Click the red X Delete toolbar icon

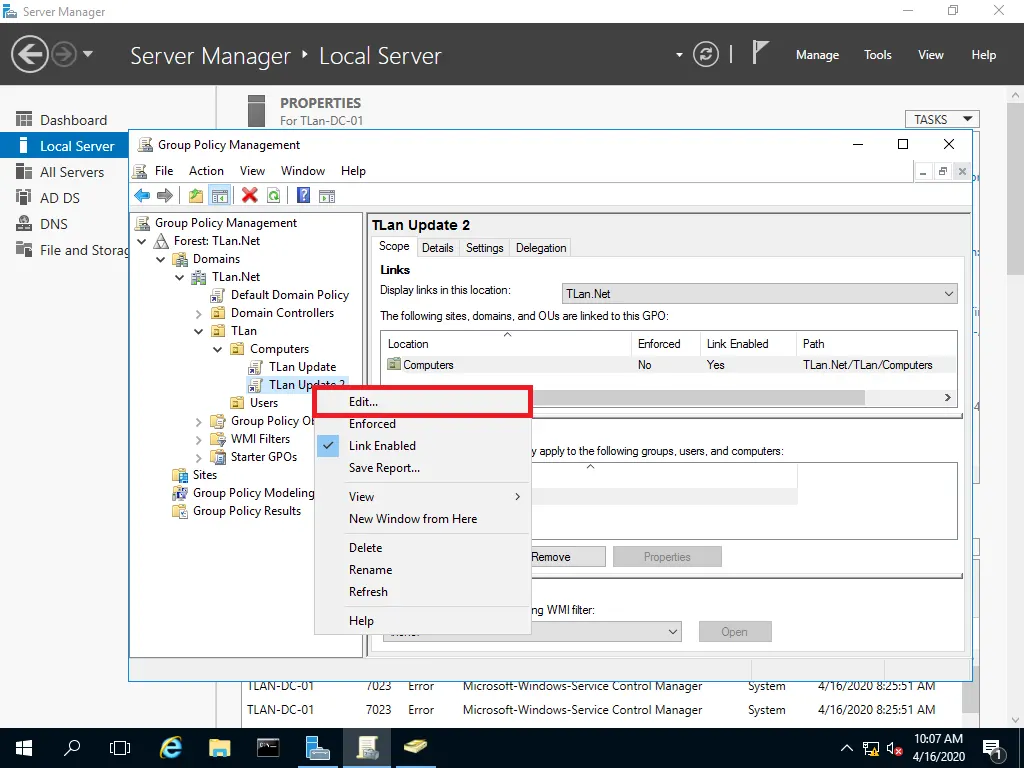tap(249, 195)
